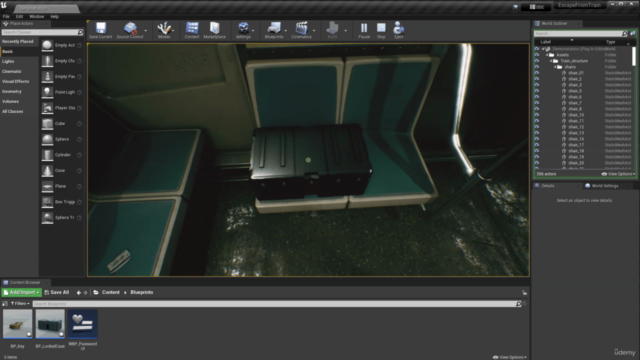Image resolution: width=640 pixels, height=360 pixels.
Task: Open Build options dropdown arrow
Action: 345,31
